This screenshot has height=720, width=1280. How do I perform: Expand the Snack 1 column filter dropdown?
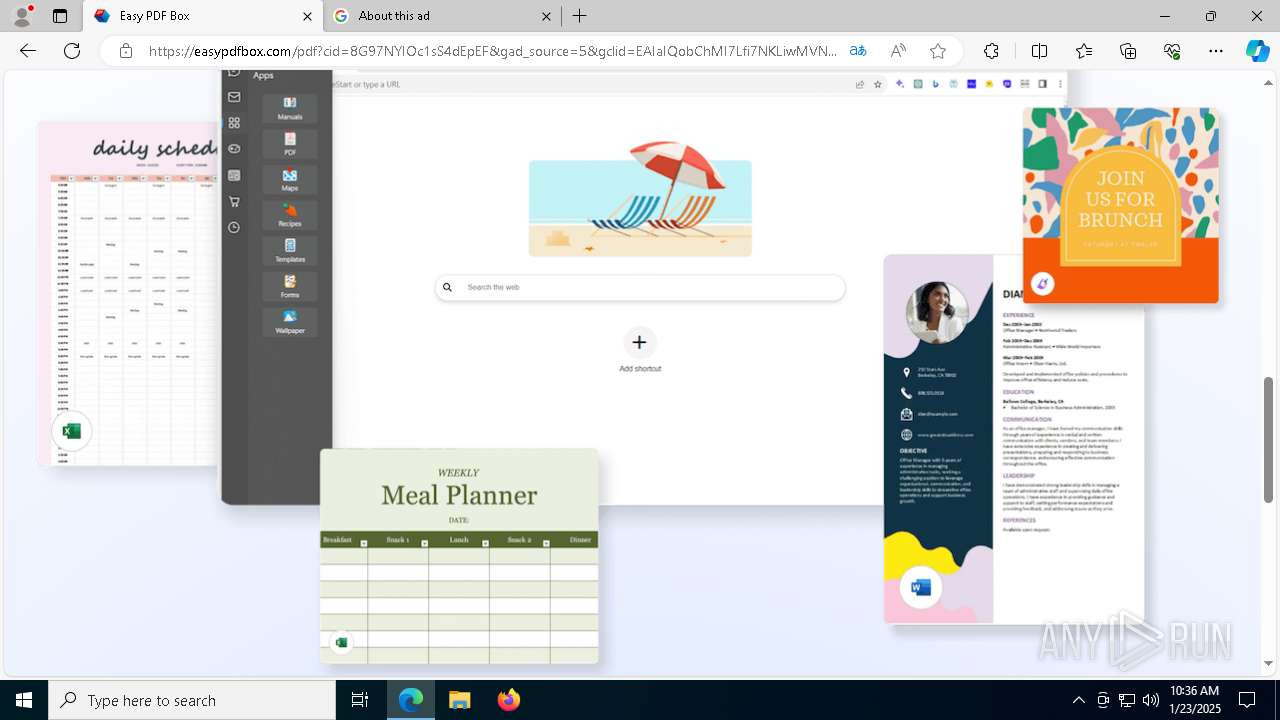[x=424, y=543]
